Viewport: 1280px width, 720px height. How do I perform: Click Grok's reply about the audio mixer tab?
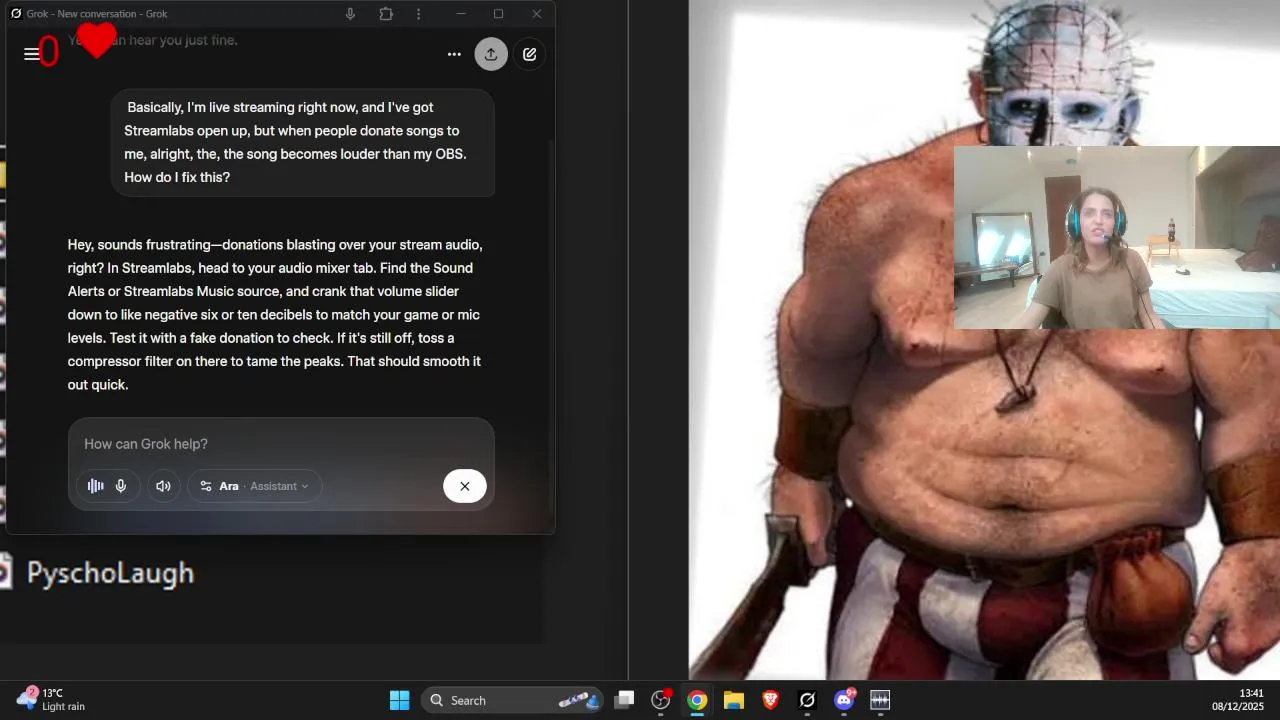[276, 314]
